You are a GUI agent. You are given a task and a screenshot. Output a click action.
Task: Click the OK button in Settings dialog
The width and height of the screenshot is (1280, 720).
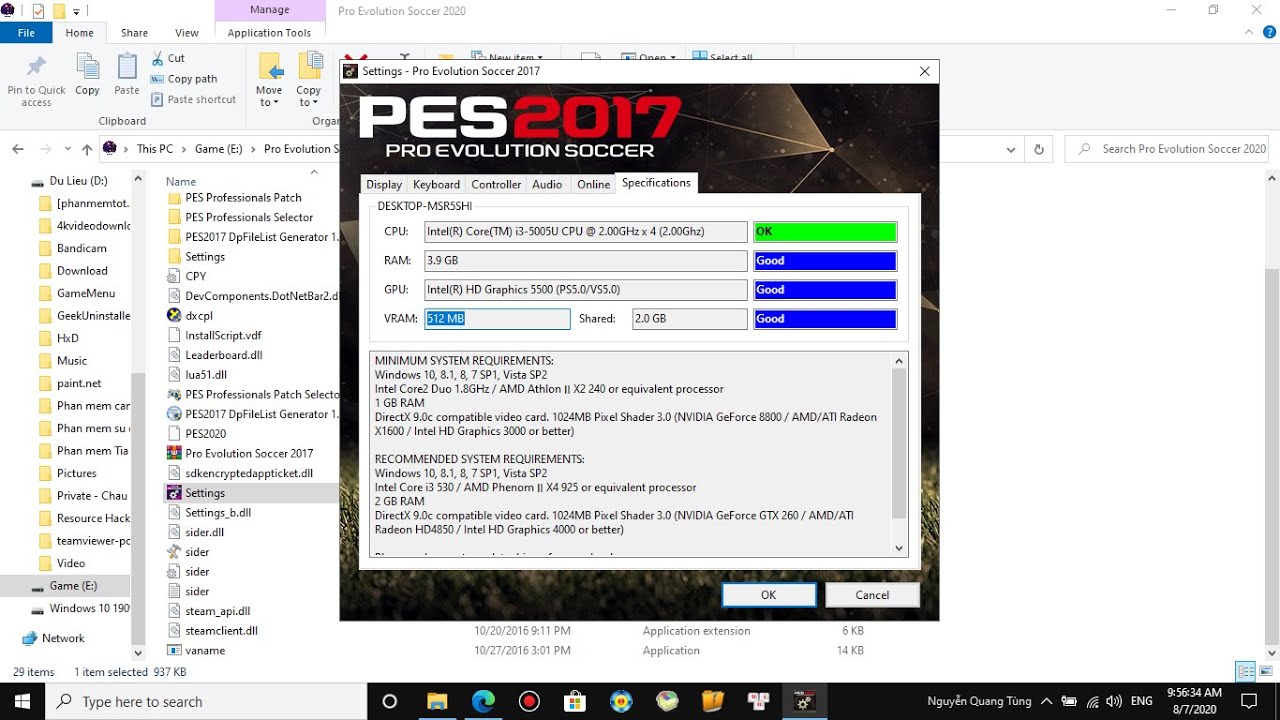768,594
